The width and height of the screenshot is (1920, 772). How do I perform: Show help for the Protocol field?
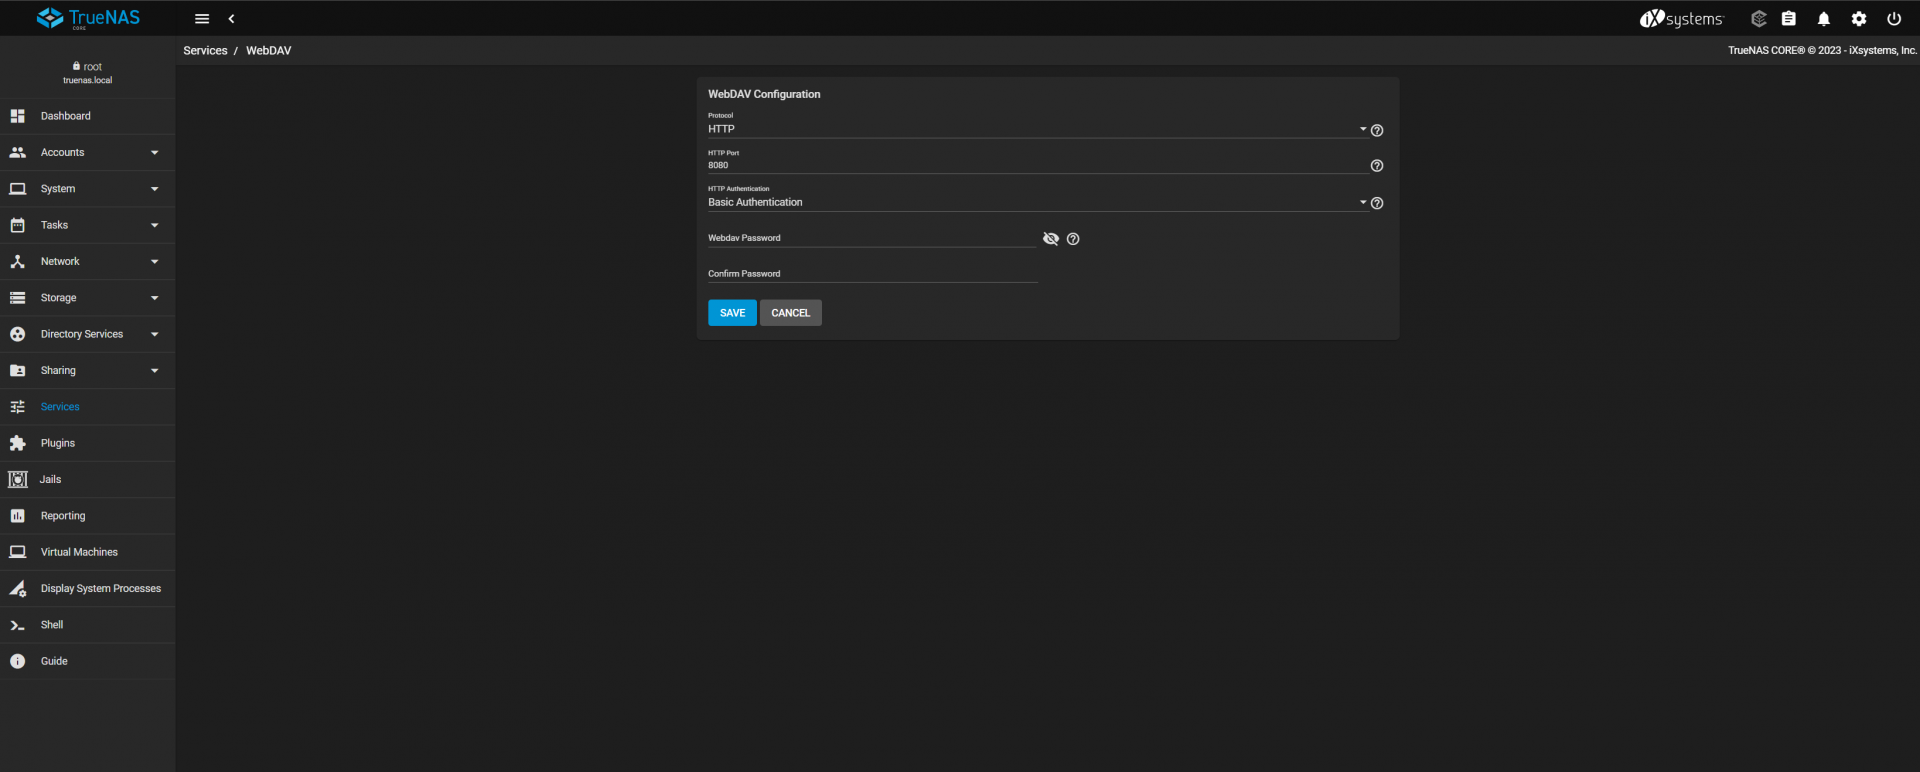pos(1377,130)
